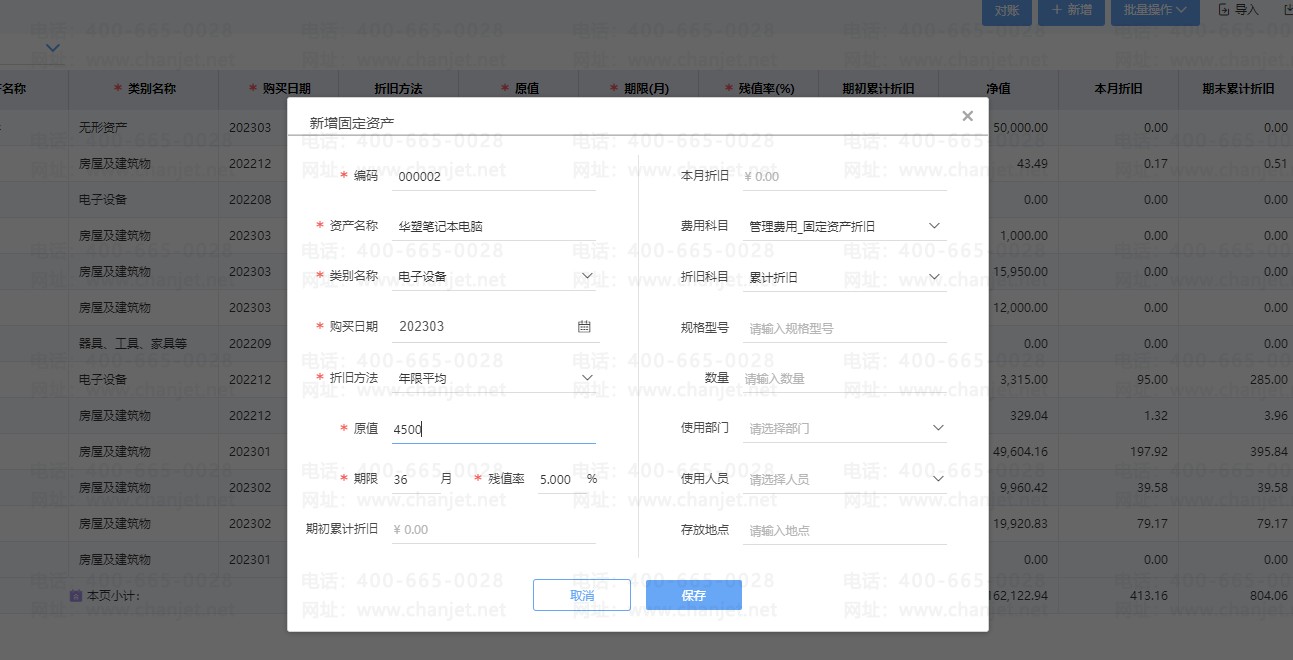Click the 存放地点 input field
Screen dimensions: 1293x660
tap(845, 530)
